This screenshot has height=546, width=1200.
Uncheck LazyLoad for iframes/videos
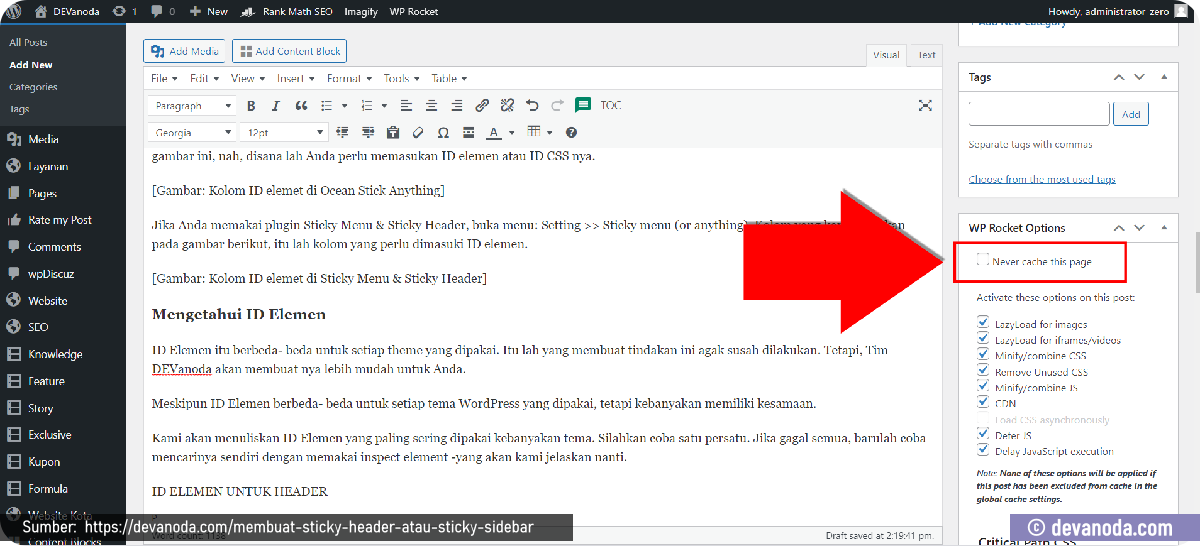pos(983,338)
